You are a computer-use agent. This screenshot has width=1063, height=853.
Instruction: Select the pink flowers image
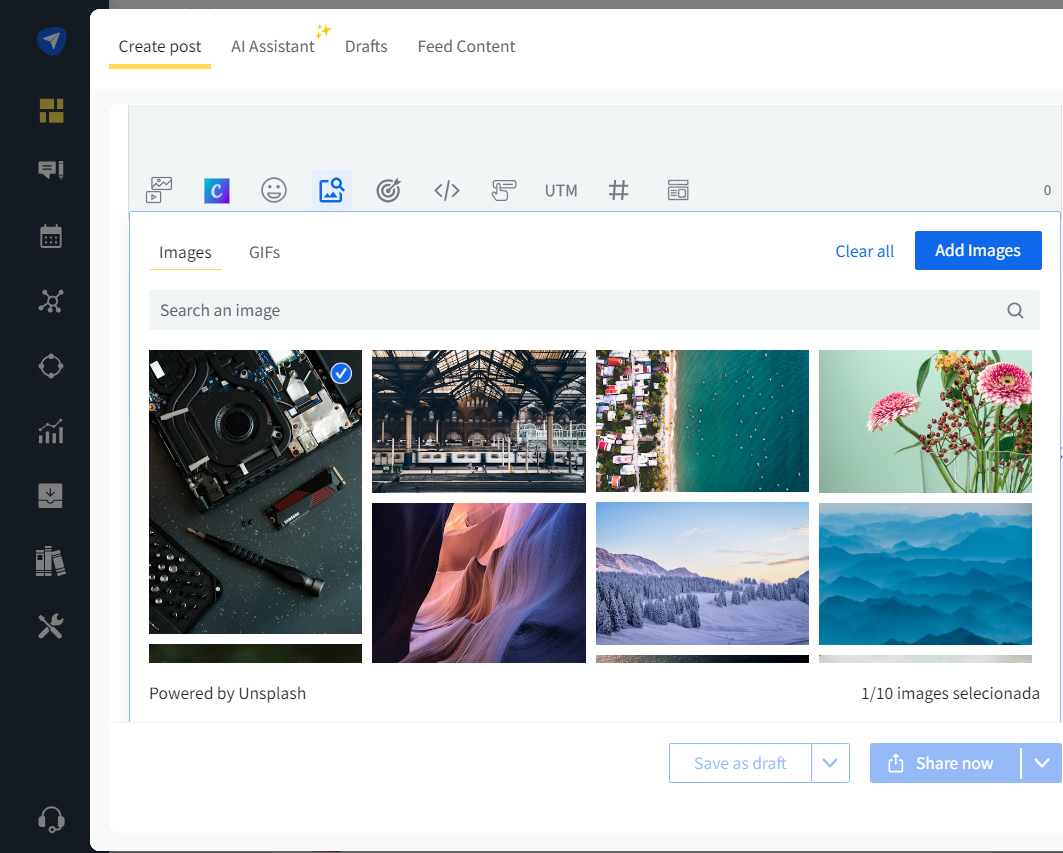pyautogui.click(x=925, y=421)
